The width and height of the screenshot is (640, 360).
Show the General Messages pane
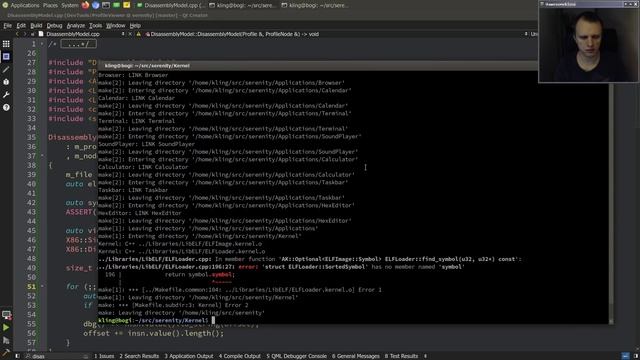(356, 356)
